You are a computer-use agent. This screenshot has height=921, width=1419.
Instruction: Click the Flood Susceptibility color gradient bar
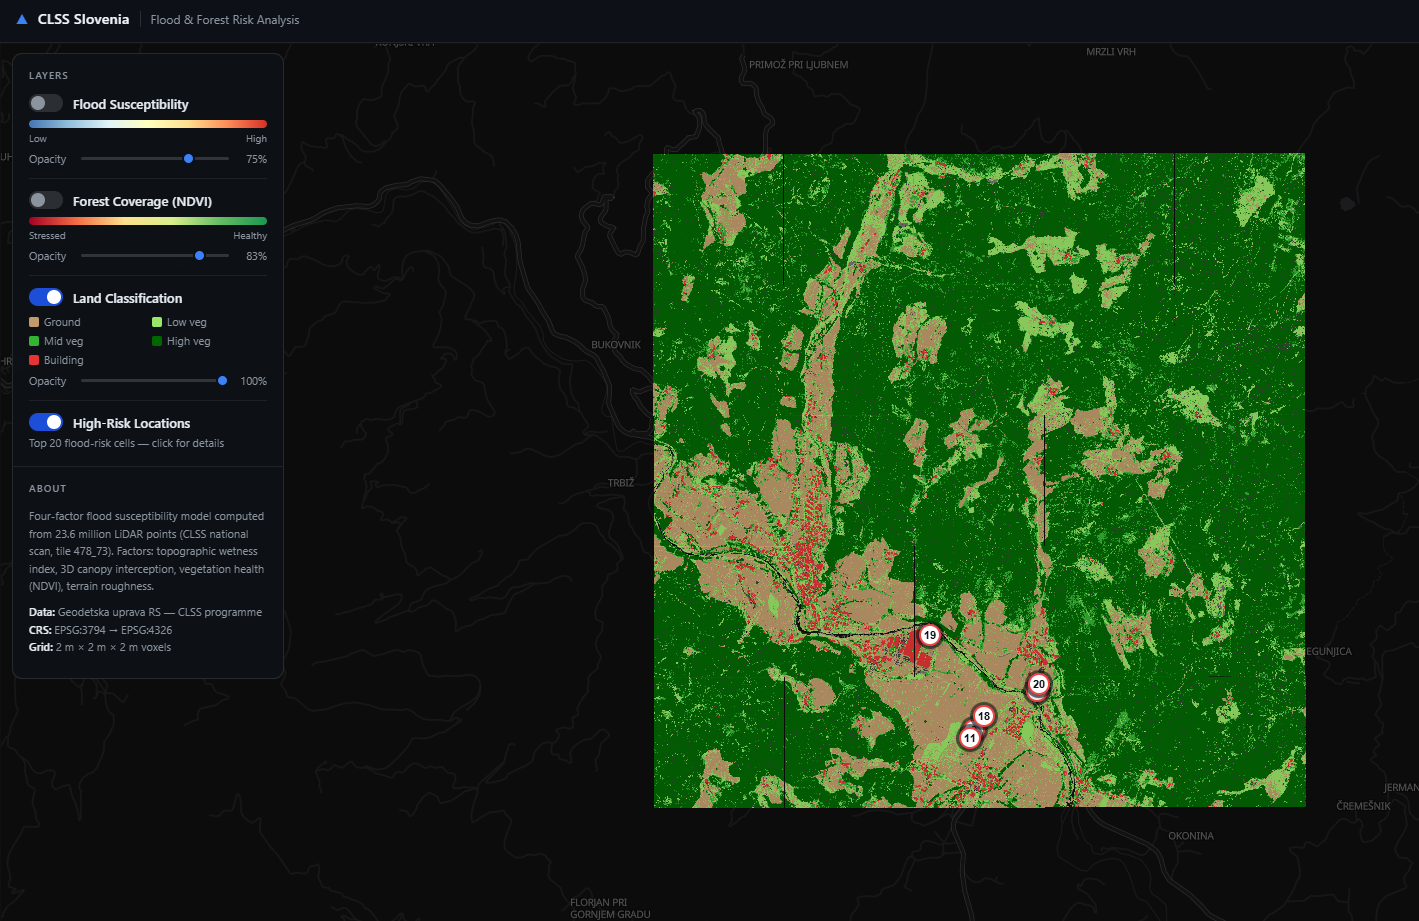(148, 124)
